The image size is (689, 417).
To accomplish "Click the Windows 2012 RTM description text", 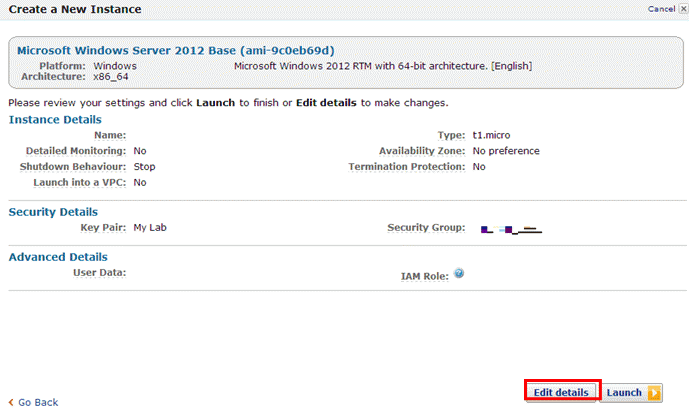I will (x=383, y=66).
